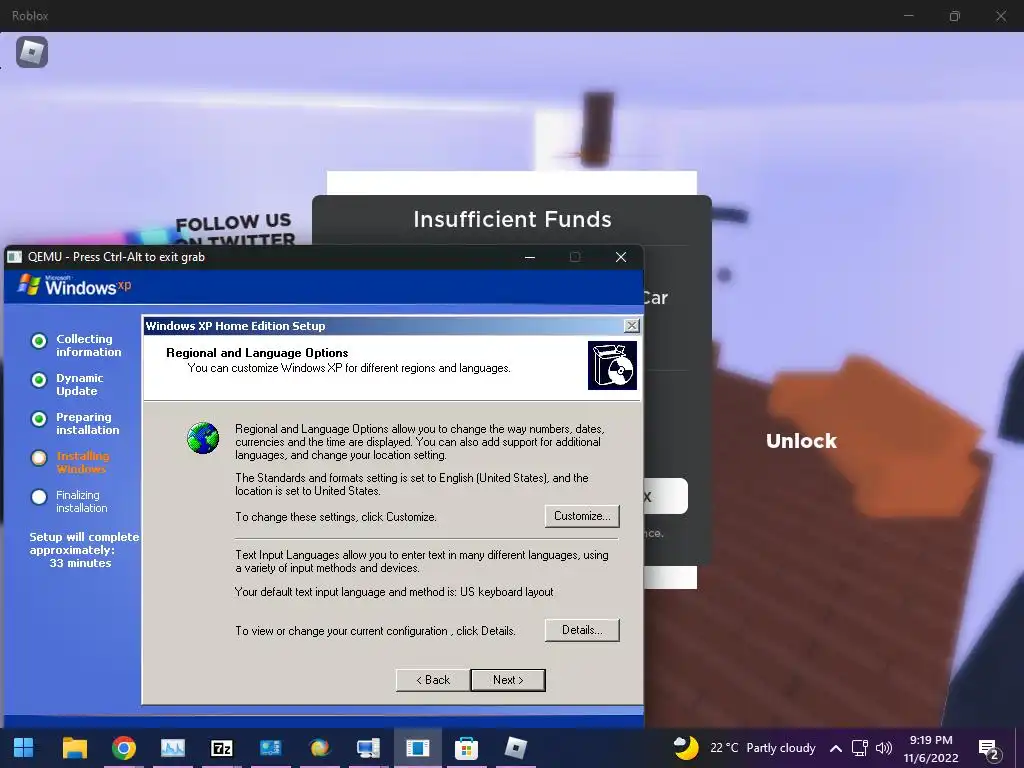
Task: Open the clock showing 9:19 PM
Action: tap(931, 748)
